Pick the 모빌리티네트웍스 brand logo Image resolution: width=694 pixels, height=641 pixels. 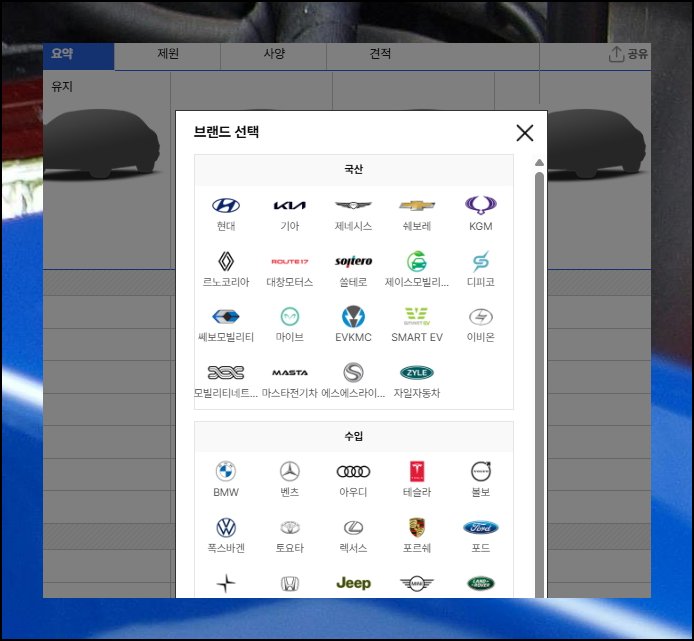[x=226, y=372]
